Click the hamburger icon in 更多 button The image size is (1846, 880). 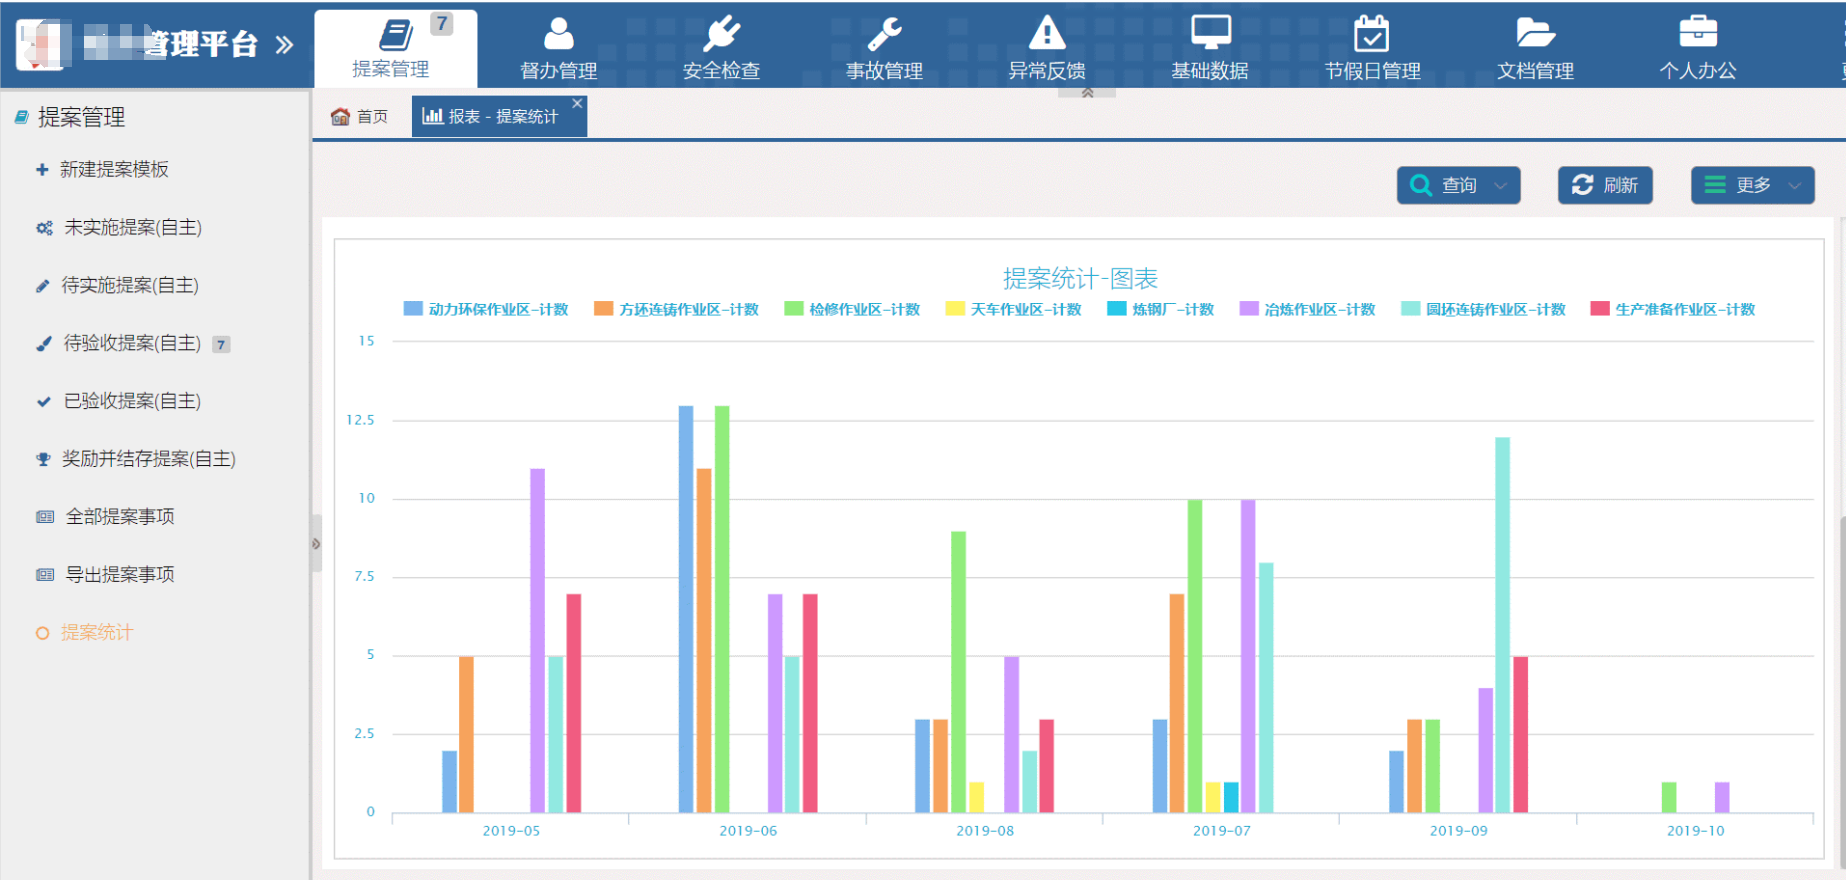coord(1715,185)
